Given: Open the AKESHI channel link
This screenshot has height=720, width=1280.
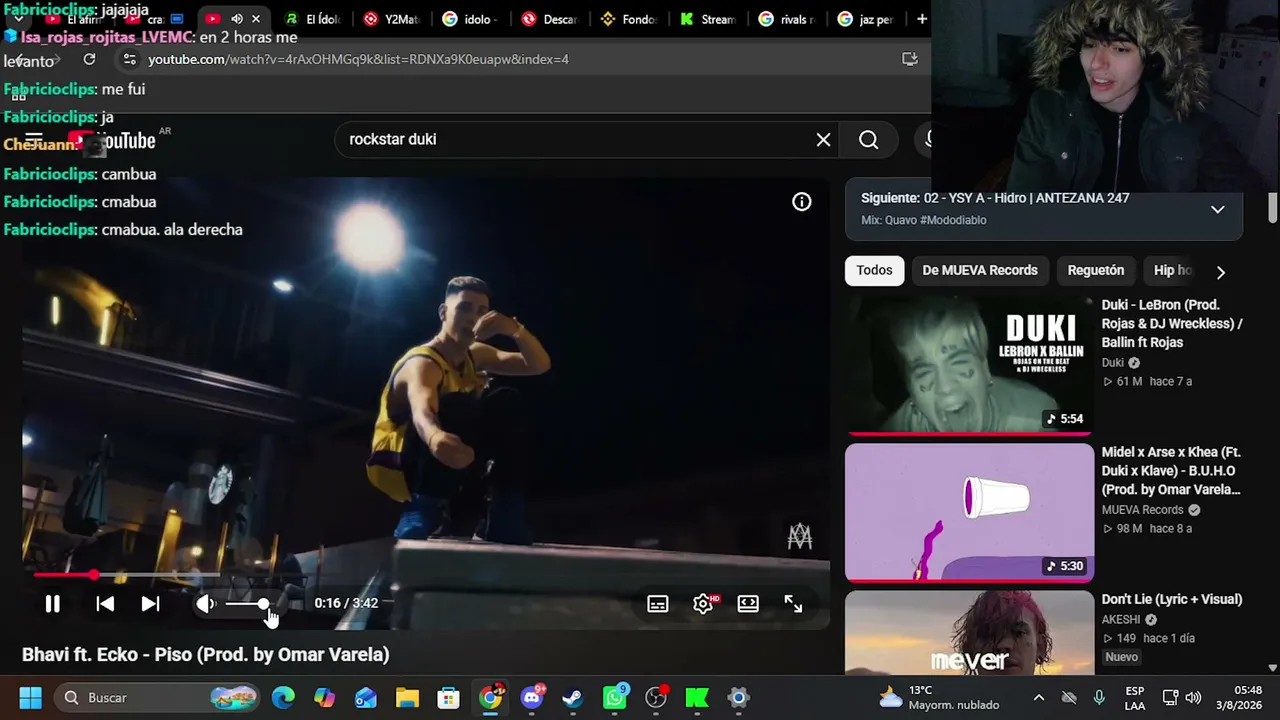Looking at the screenshot, I should click(1121, 620).
